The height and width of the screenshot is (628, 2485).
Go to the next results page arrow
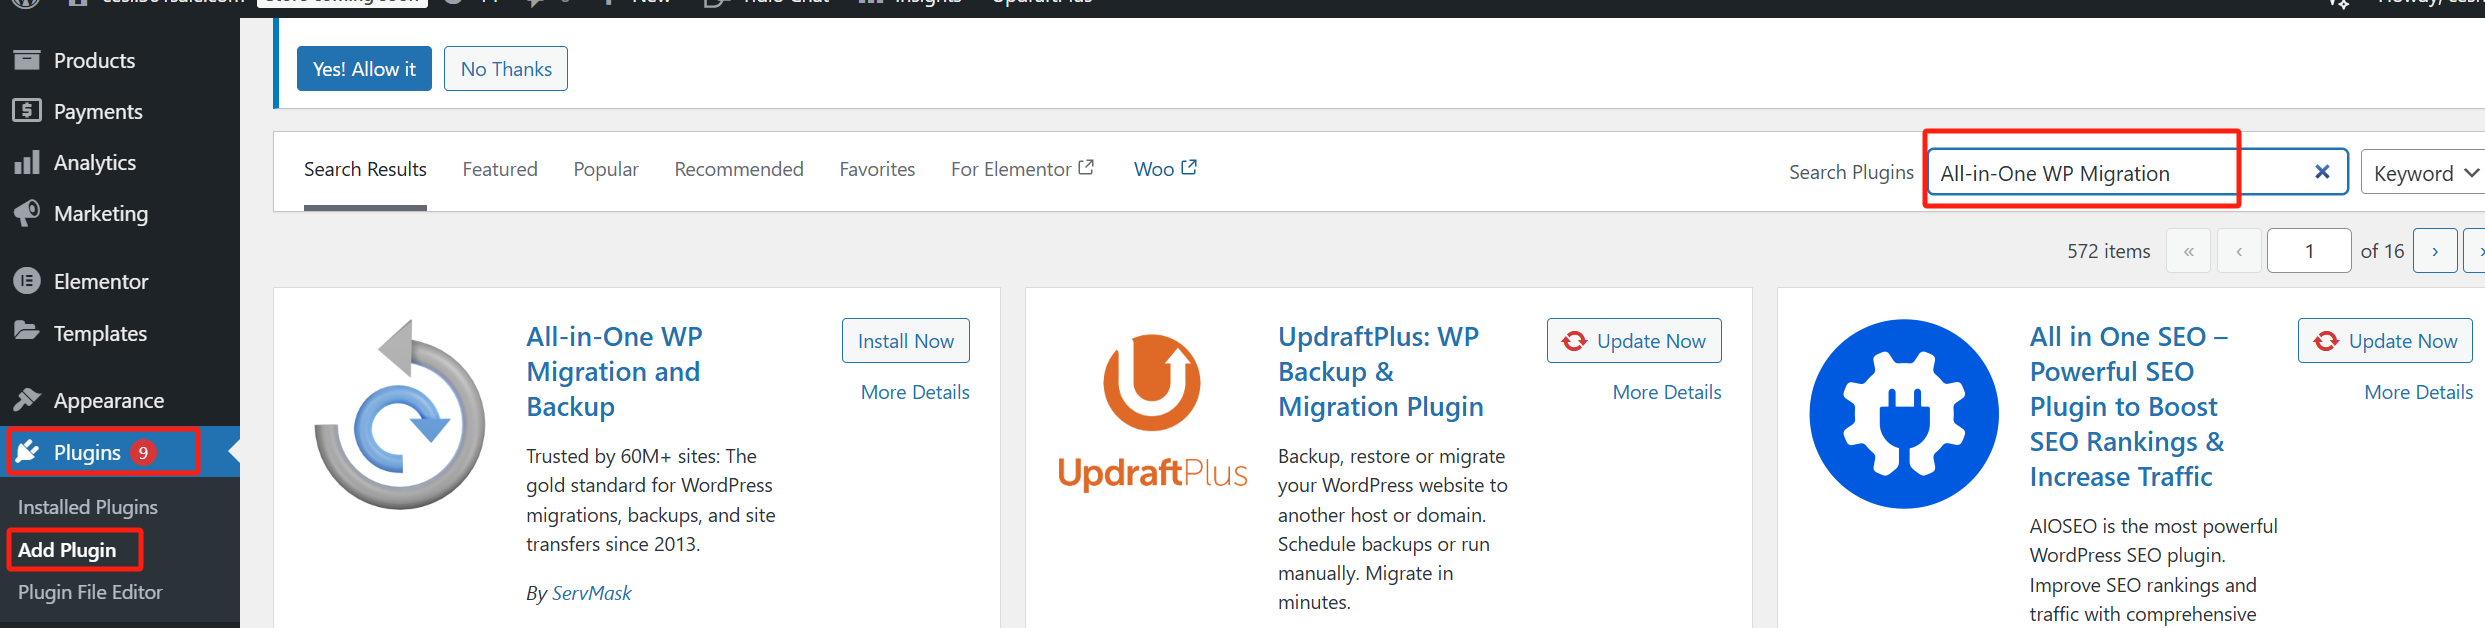(2435, 251)
